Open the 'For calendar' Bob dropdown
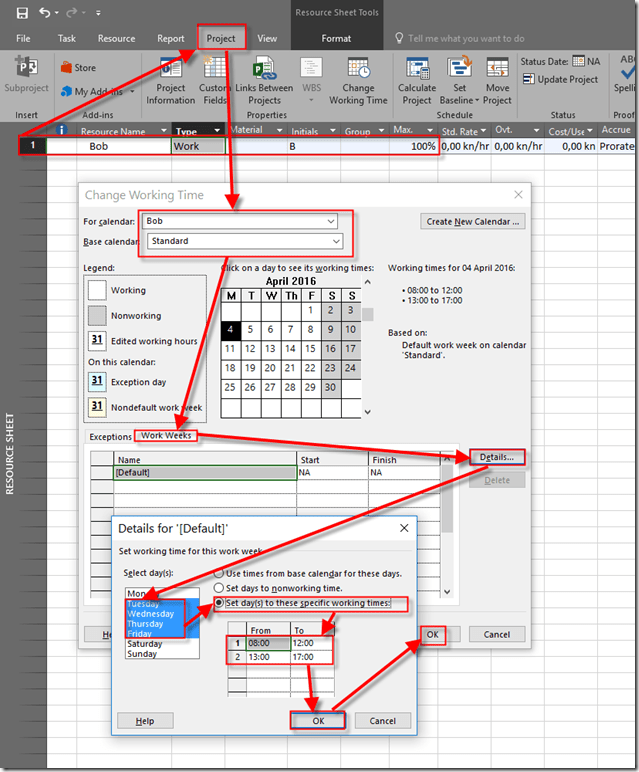 tap(330, 221)
